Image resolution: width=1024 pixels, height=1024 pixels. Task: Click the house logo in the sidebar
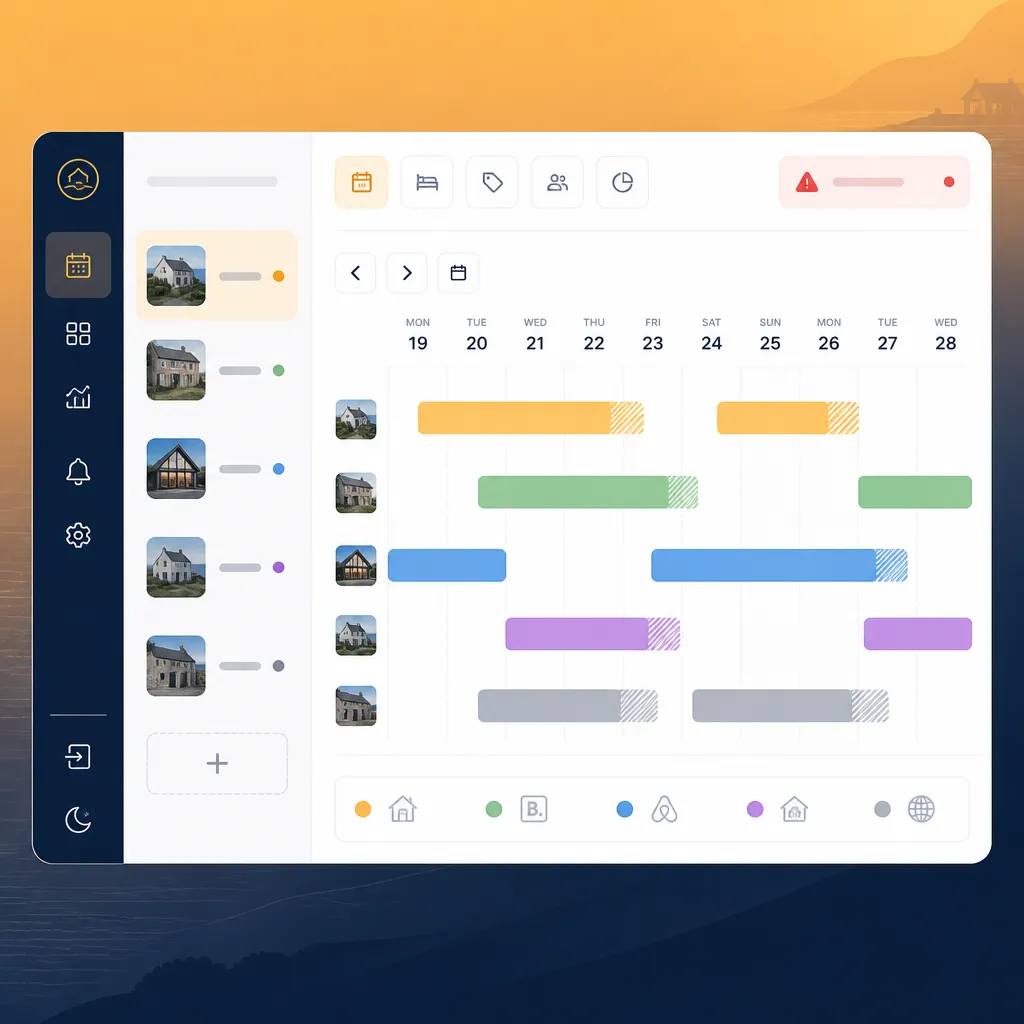pyautogui.click(x=78, y=179)
